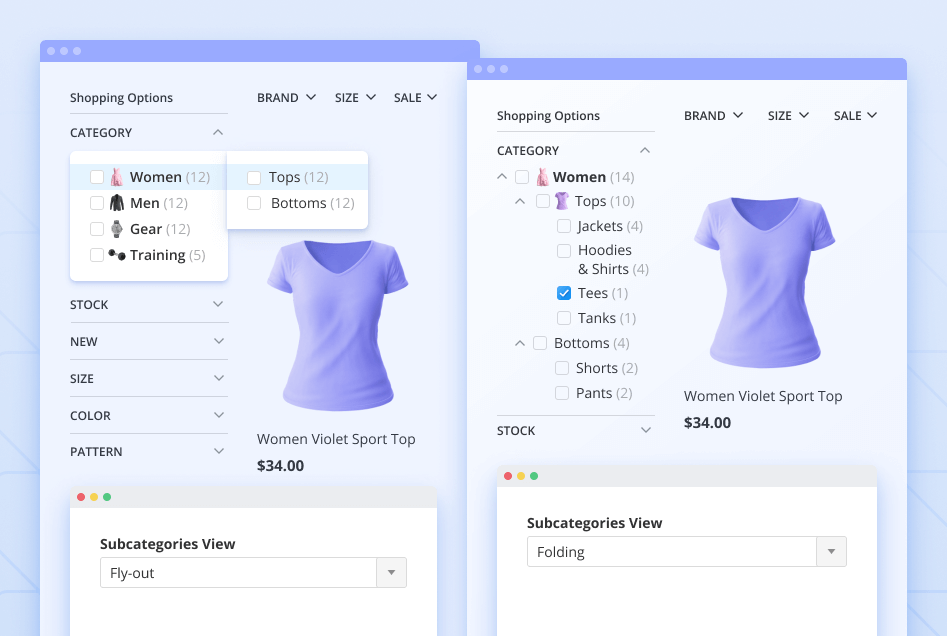Screen dimensions: 947x636
Task: Check the Jackets (4) checkbox
Action: [x=564, y=226]
